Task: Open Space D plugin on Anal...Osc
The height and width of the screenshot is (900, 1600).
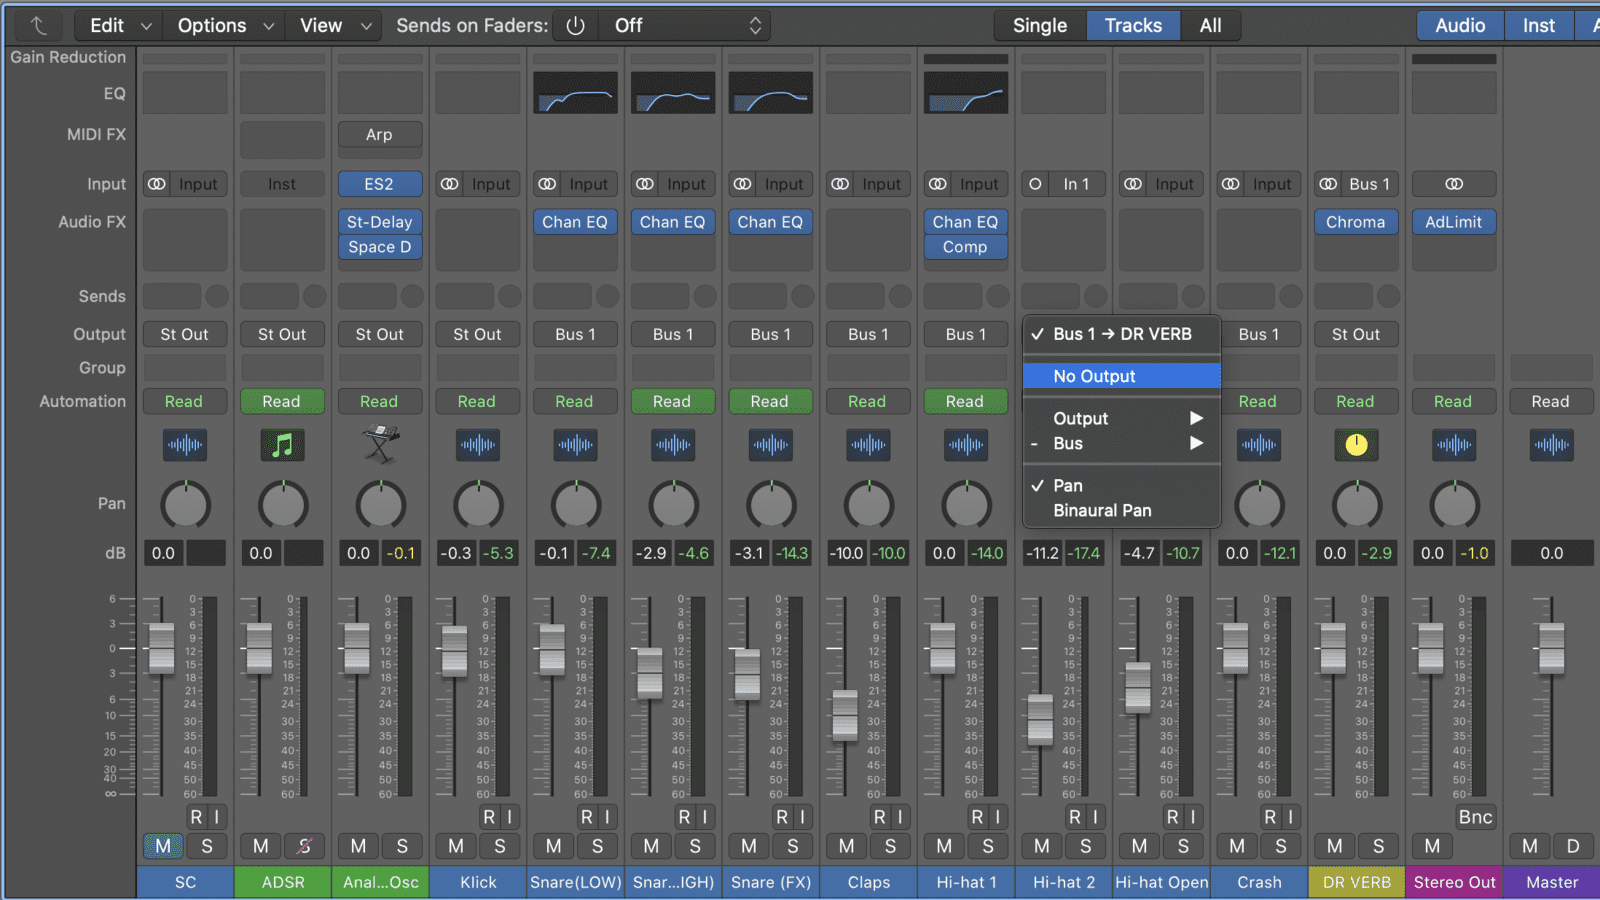Action: [x=380, y=247]
